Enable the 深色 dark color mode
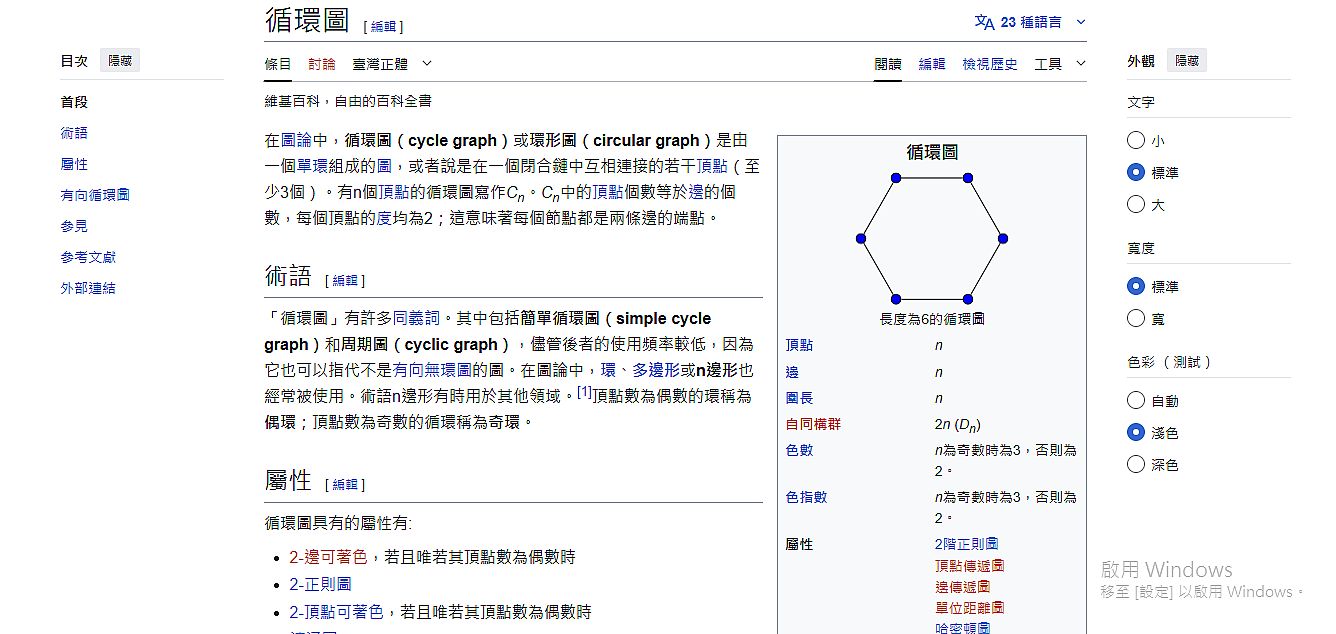 pyautogui.click(x=1136, y=465)
